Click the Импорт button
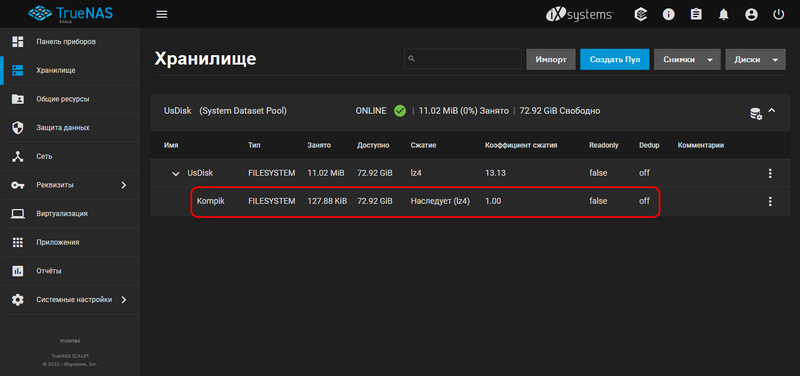 click(551, 59)
